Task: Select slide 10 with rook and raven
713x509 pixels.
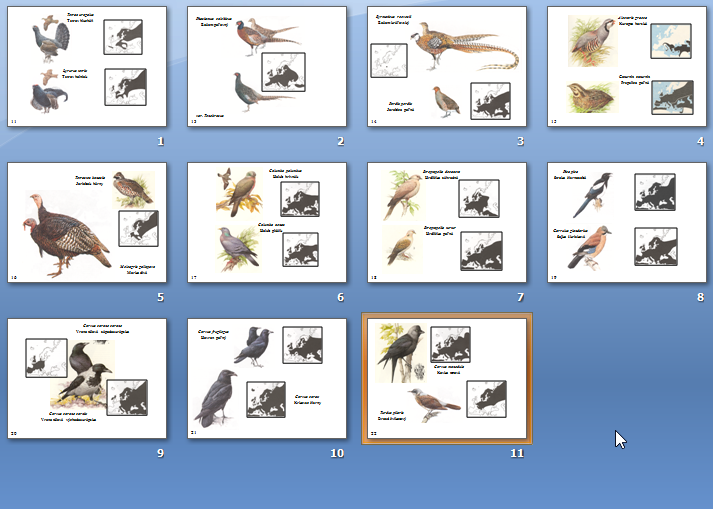Action: 267,378
